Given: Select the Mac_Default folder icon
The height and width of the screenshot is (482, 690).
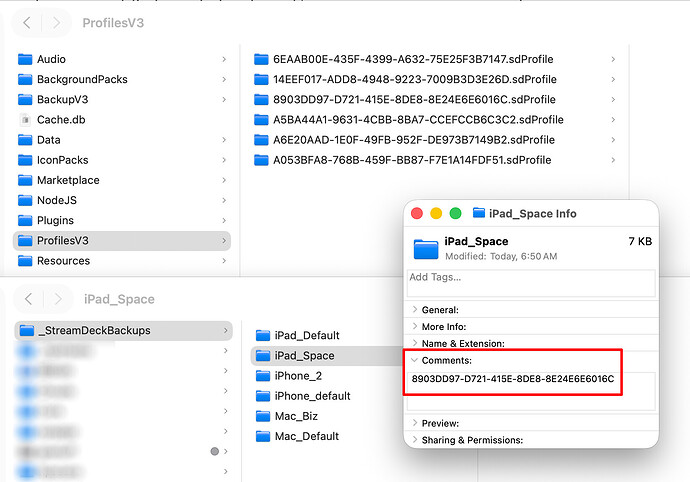Looking at the screenshot, I should (x=263, y=436).
